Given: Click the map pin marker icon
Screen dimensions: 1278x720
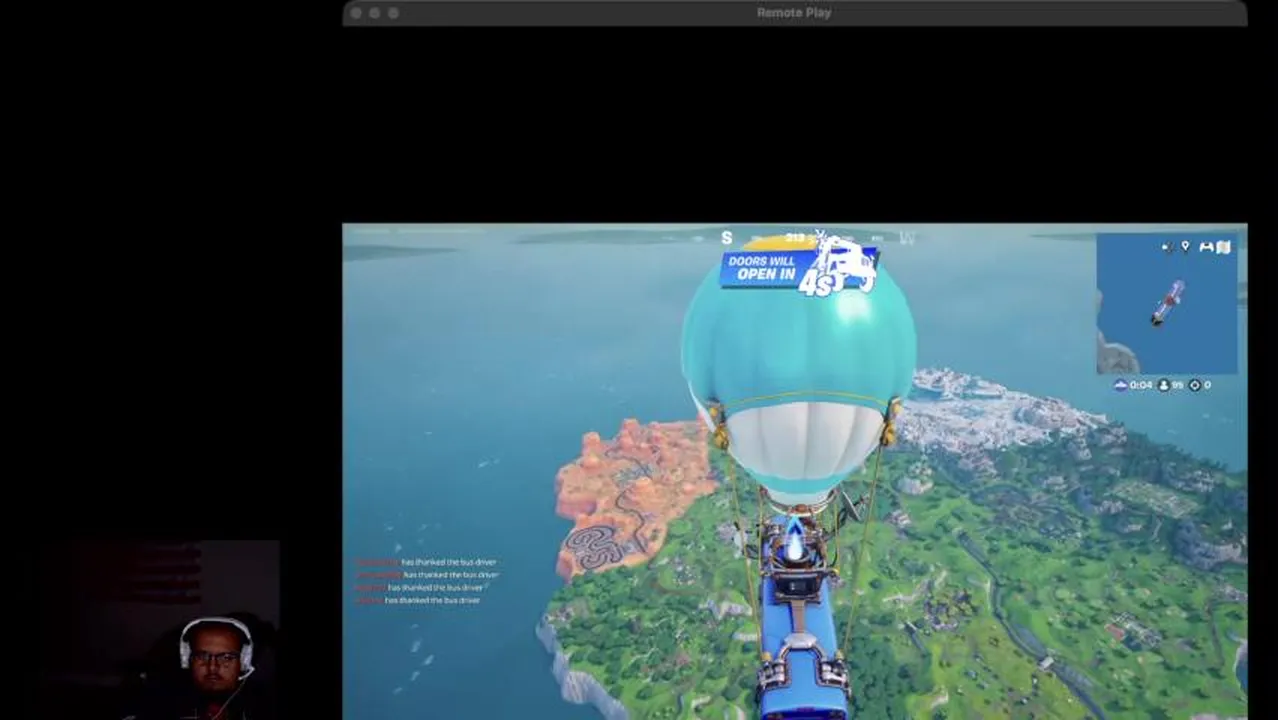Looking at the screenshot, I should pyautogui.click(x=1185, y=246).
